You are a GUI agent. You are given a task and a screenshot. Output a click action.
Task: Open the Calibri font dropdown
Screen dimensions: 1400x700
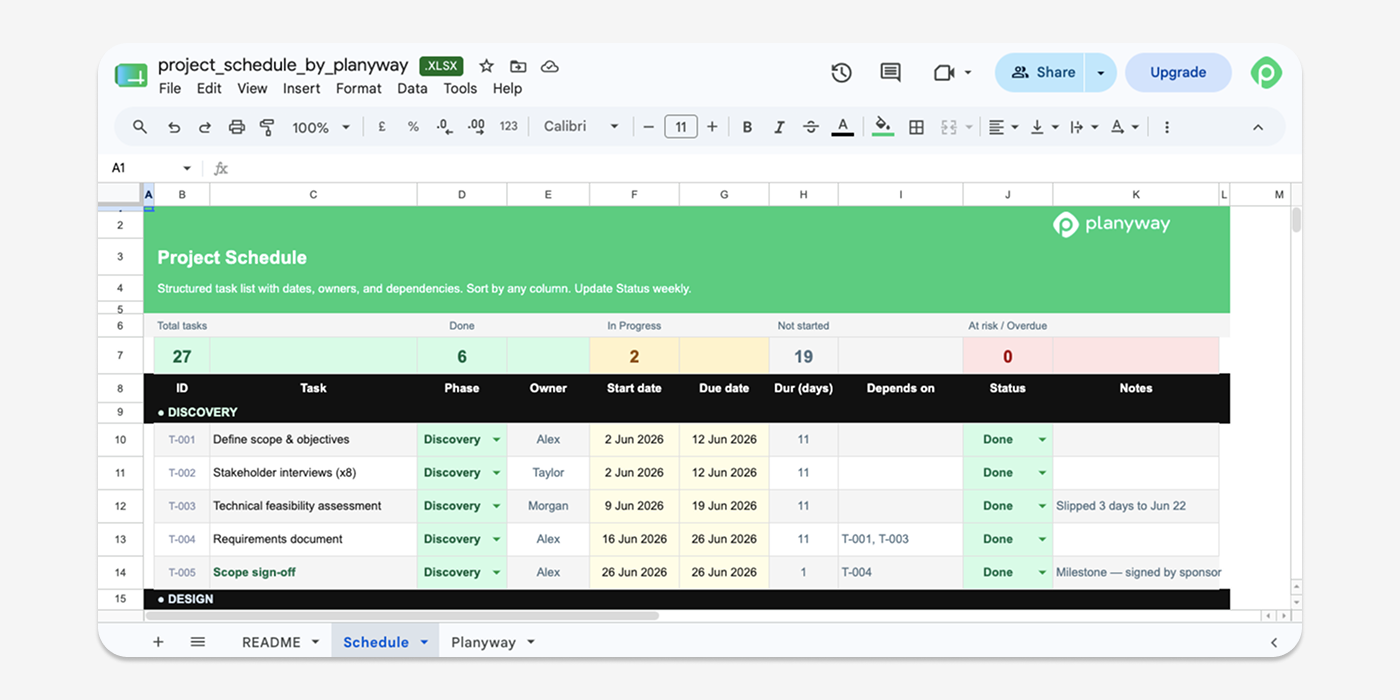click(x=581, y=127)
